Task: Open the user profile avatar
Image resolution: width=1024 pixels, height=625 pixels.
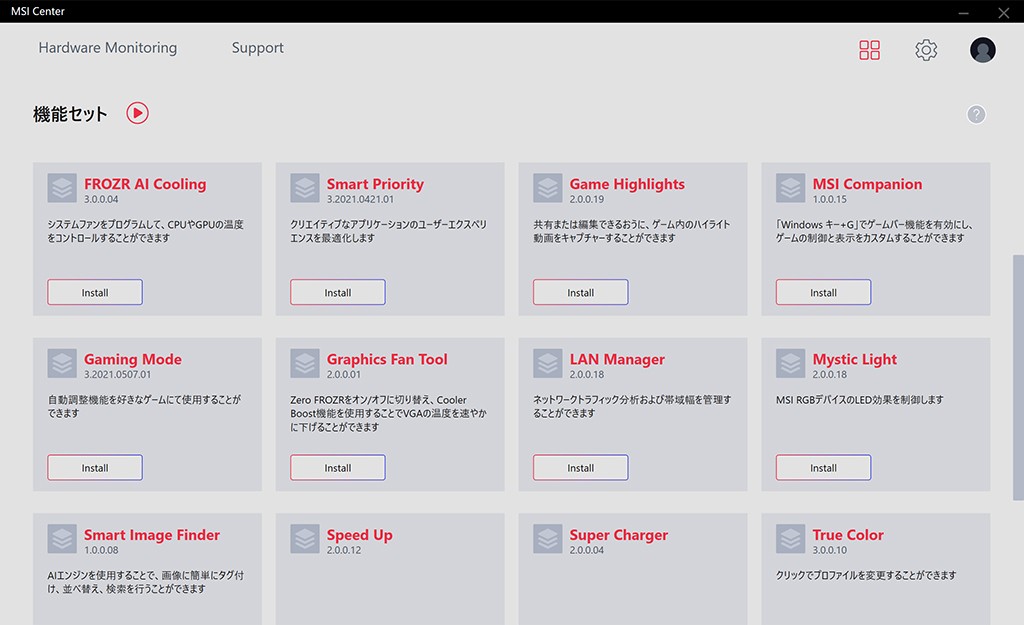Action: coord(982,50)
